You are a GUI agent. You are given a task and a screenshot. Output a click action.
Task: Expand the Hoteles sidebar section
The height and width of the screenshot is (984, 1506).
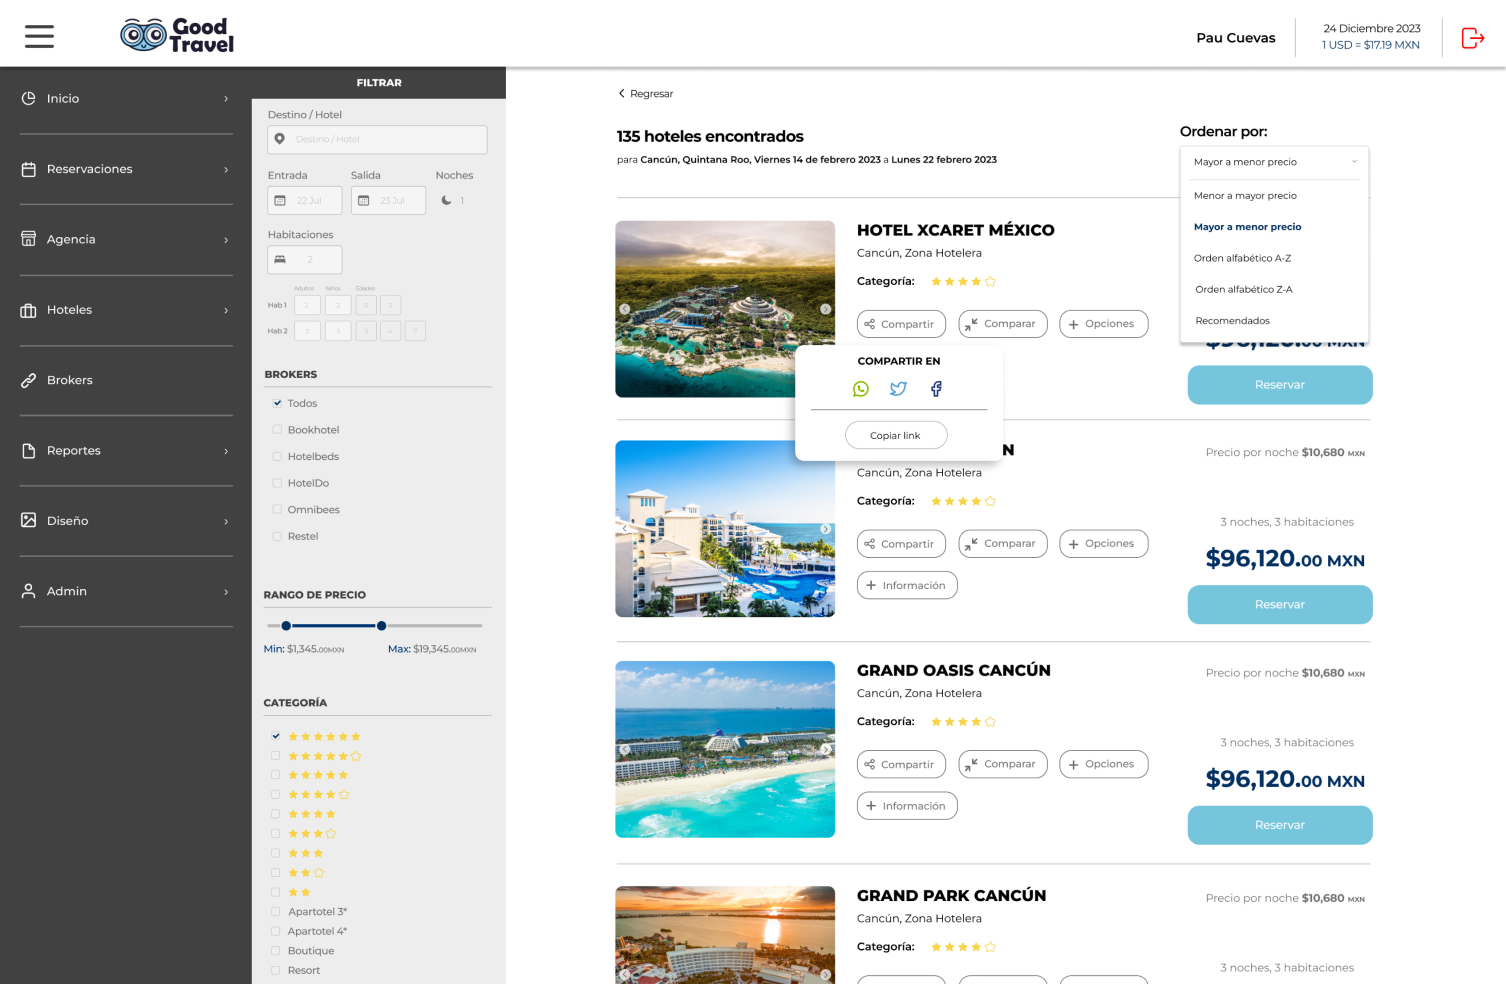click(x=126, y=310)
